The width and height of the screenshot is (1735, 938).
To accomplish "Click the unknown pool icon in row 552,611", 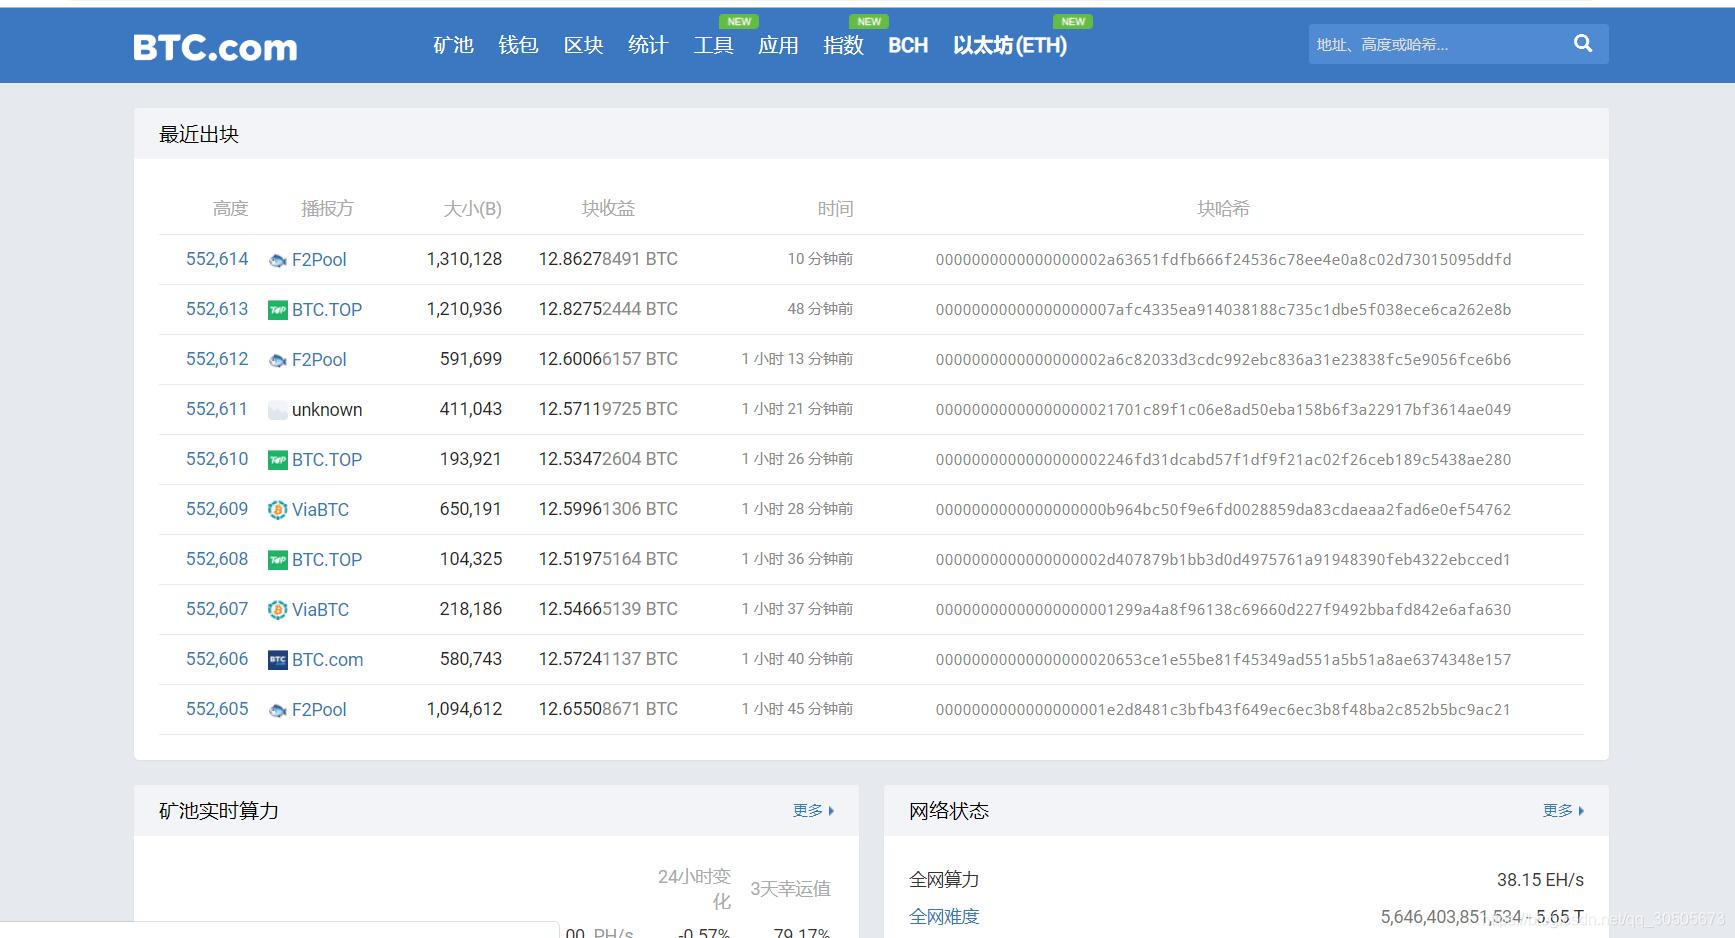I will click(x=278, y=410).
